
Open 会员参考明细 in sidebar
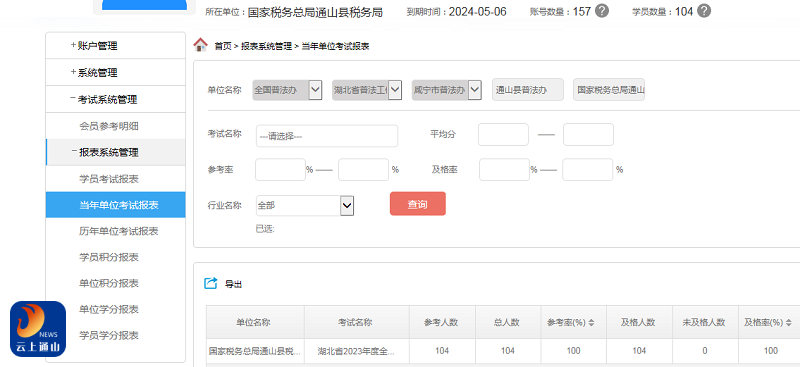[109, 126]
